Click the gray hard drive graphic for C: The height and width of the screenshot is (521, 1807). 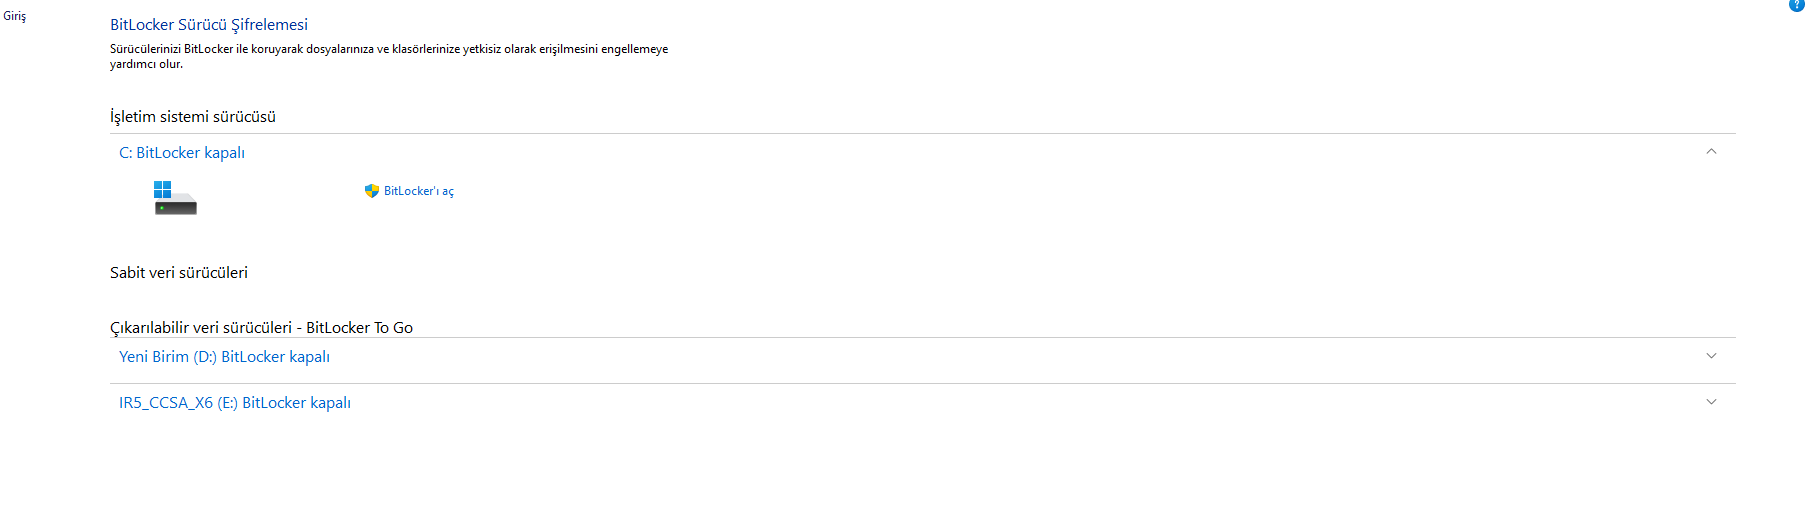point(176,207)
